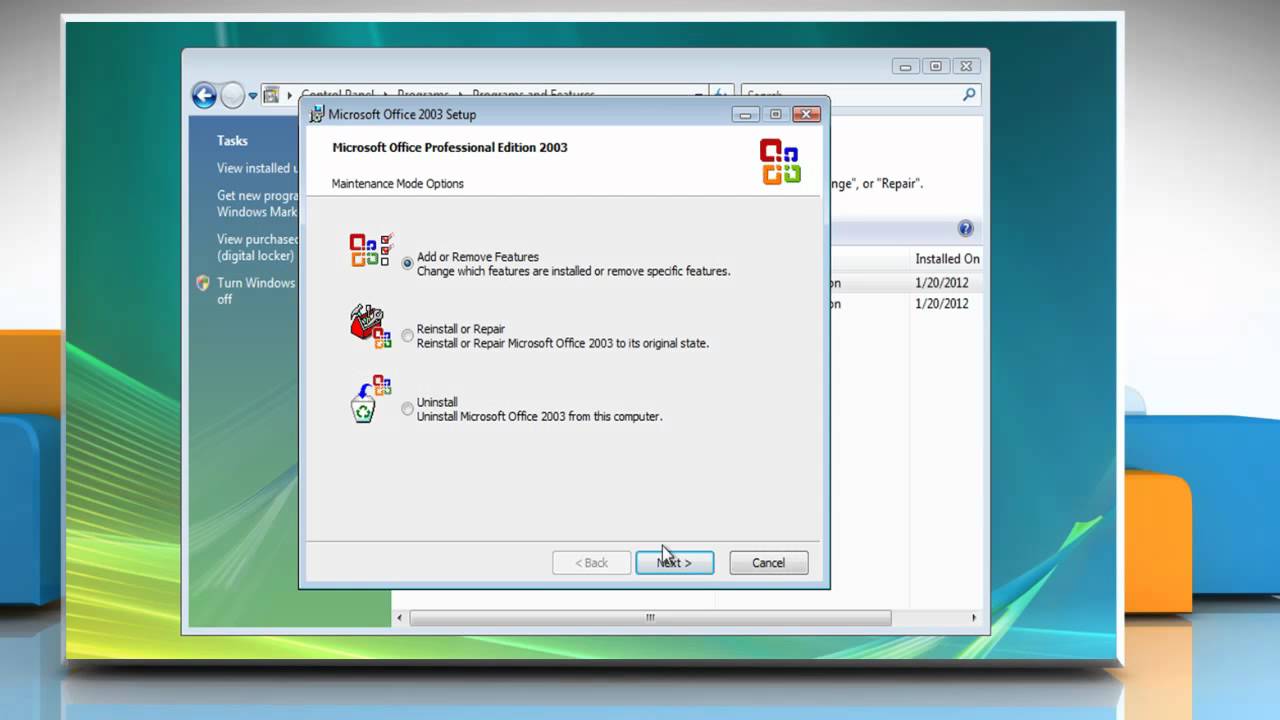This screenshot has width=1280, height=720.
Task: Select first row with date 1/20/2012
Action: pos(905,283)
